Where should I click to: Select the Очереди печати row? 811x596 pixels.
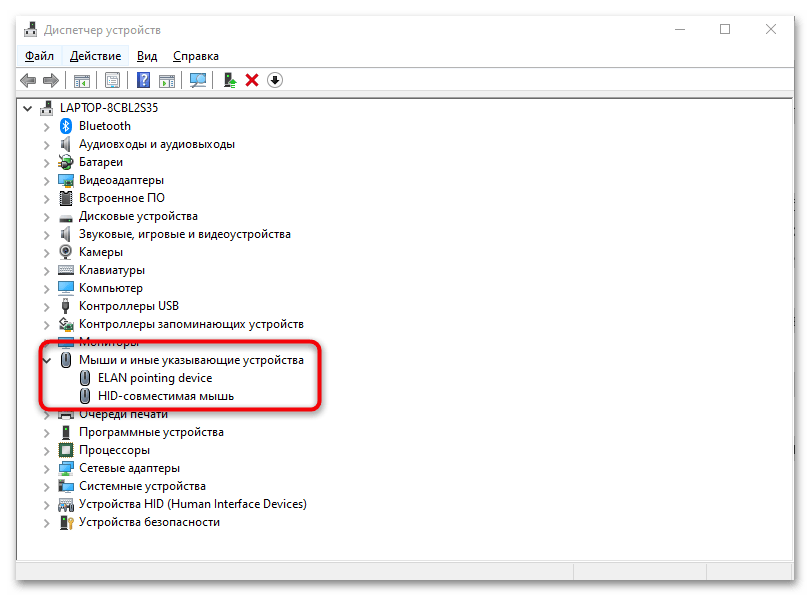(124, 414)
